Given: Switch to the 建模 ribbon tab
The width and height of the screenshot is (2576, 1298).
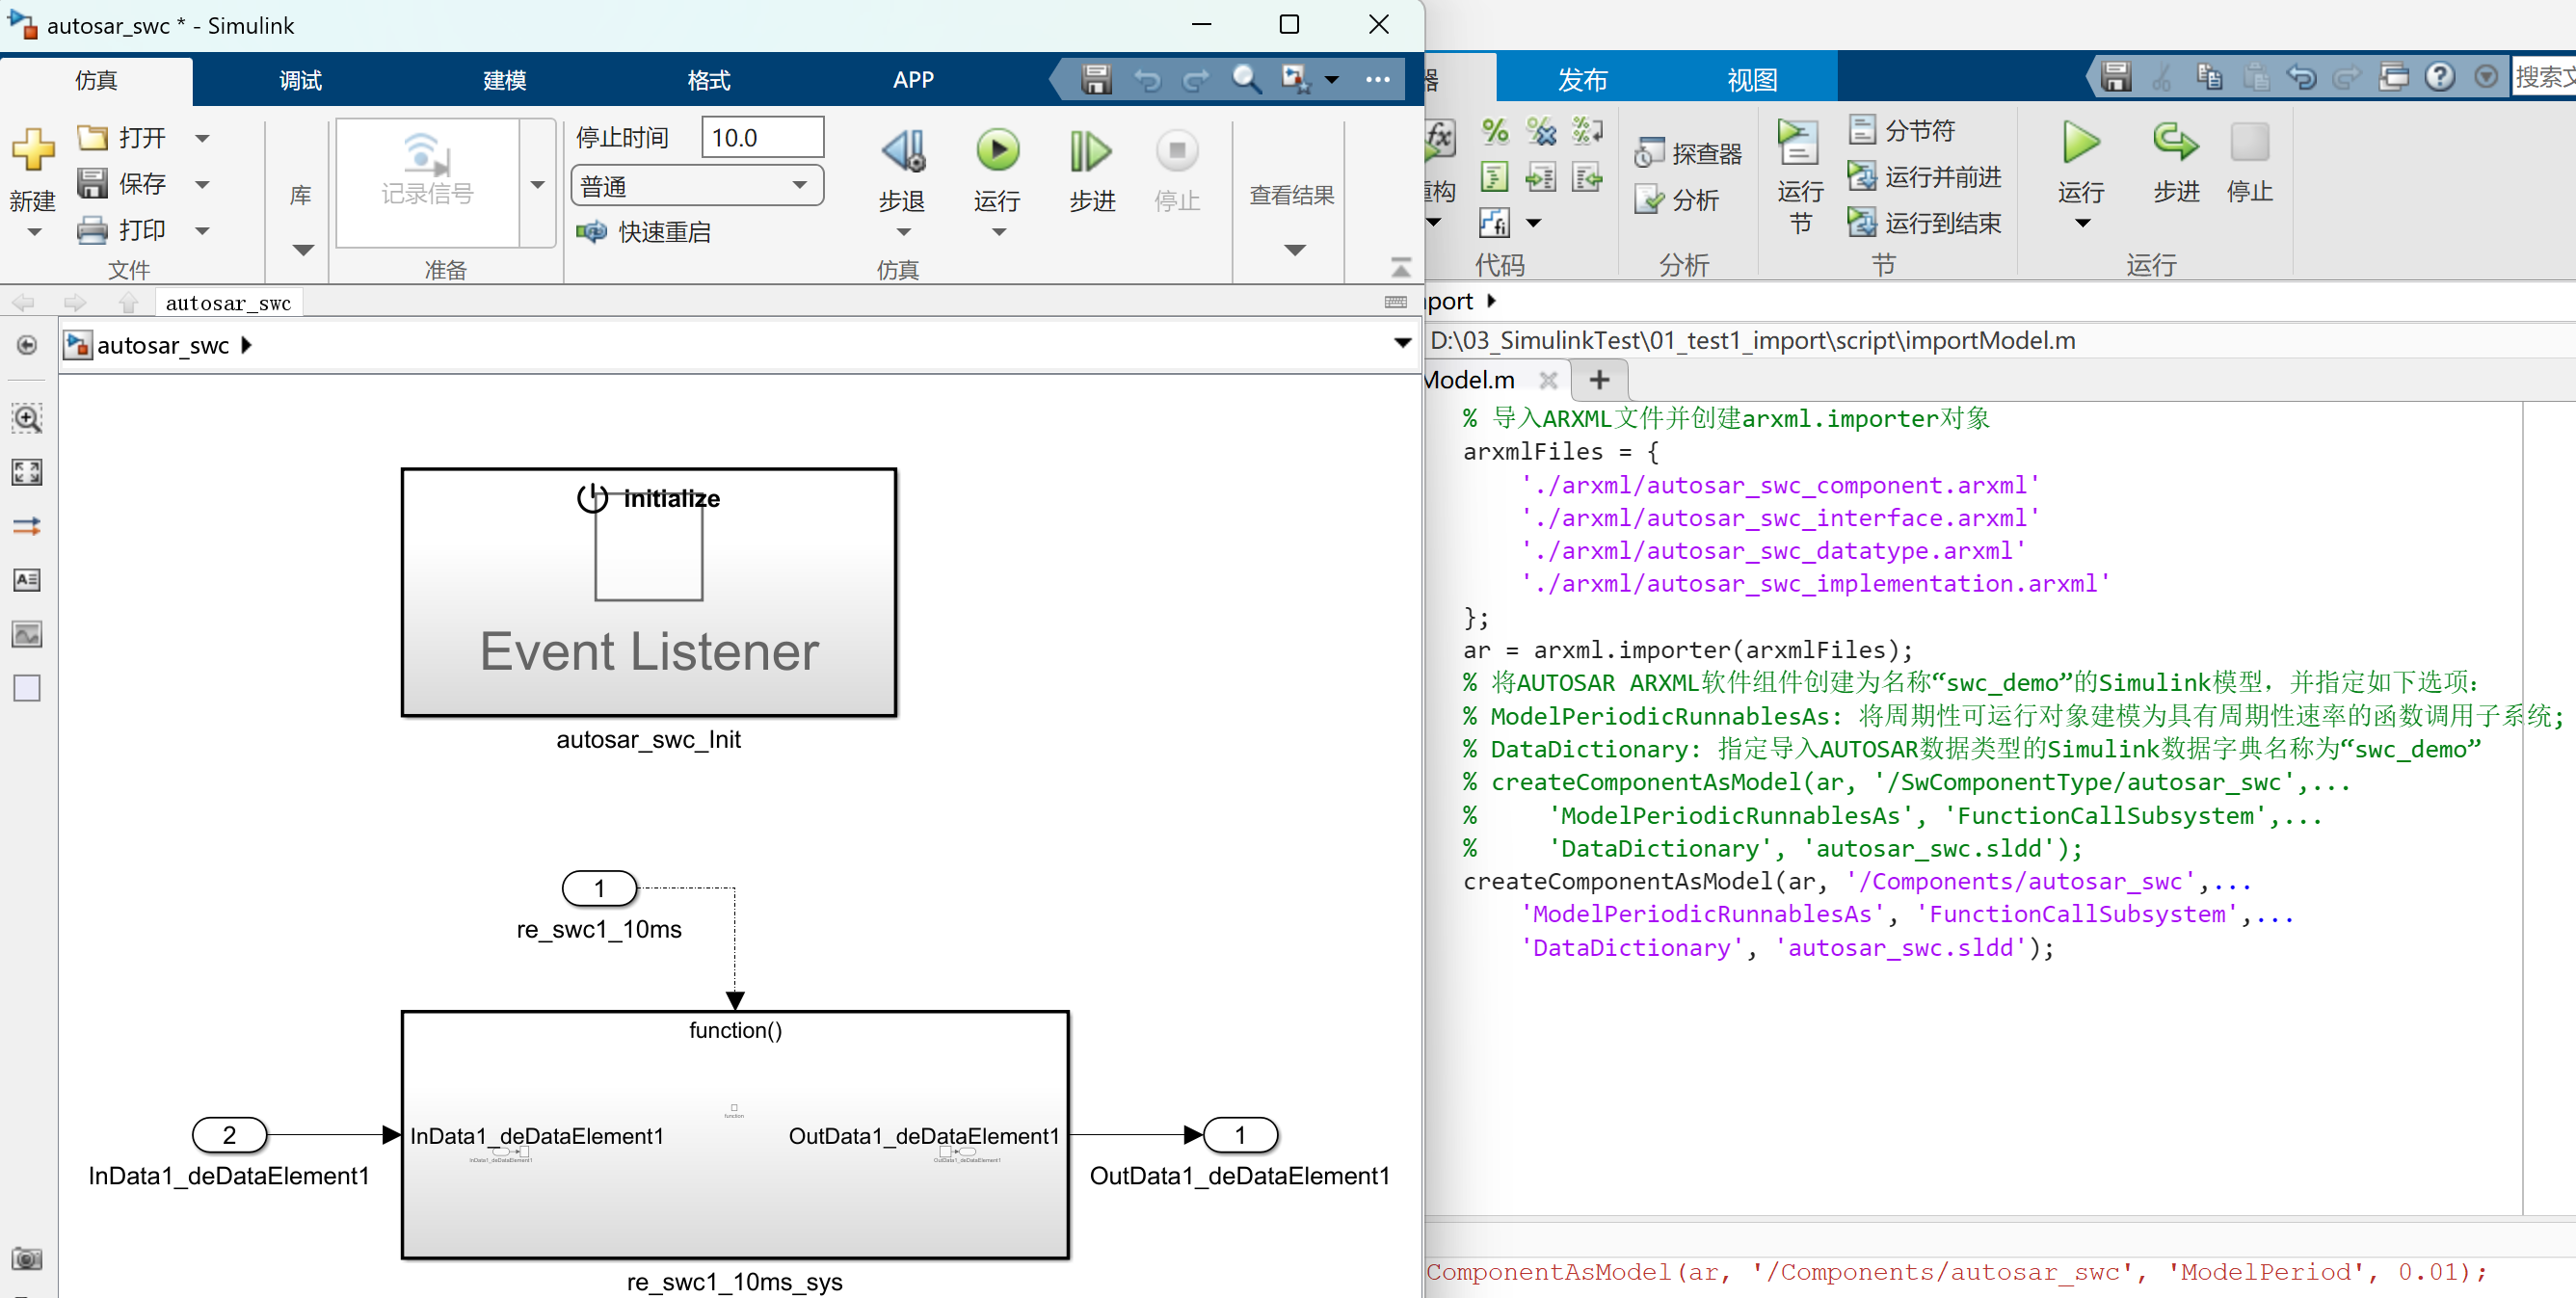Looking at the screenshot, I should 504,80.
